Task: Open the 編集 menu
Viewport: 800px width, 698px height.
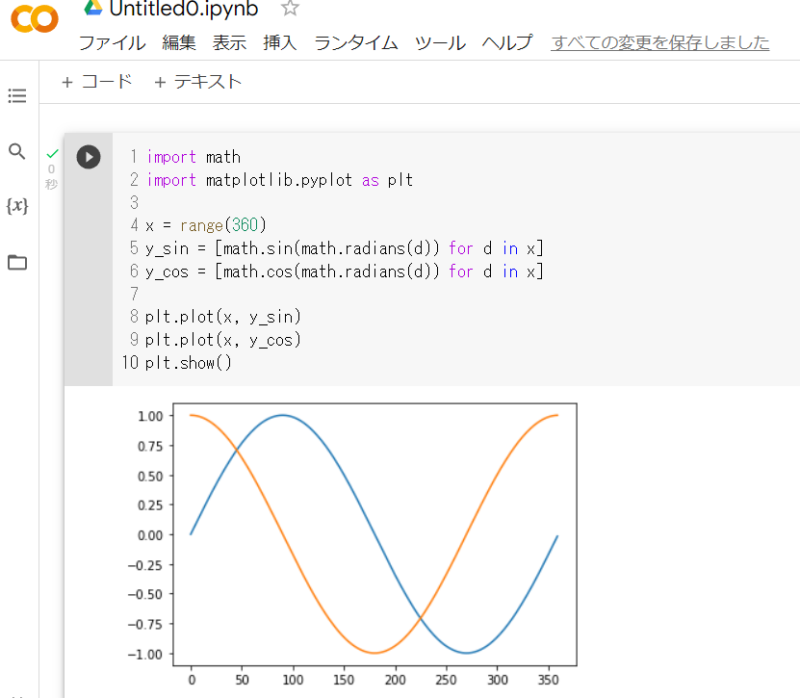Action: tap(179, 43)
